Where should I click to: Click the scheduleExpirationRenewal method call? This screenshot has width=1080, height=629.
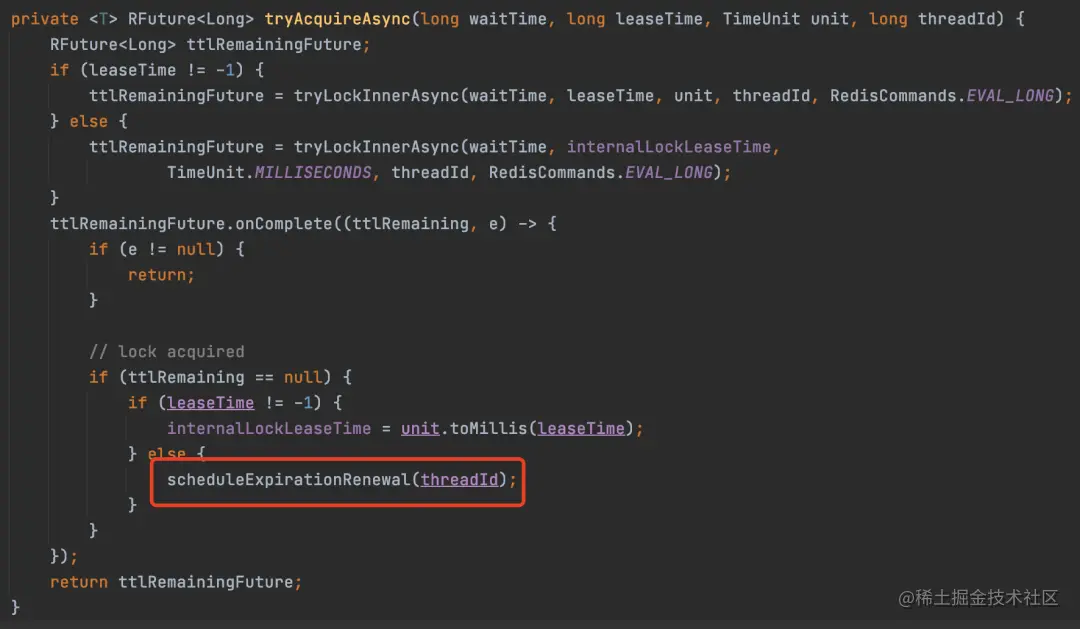point(289,480)
